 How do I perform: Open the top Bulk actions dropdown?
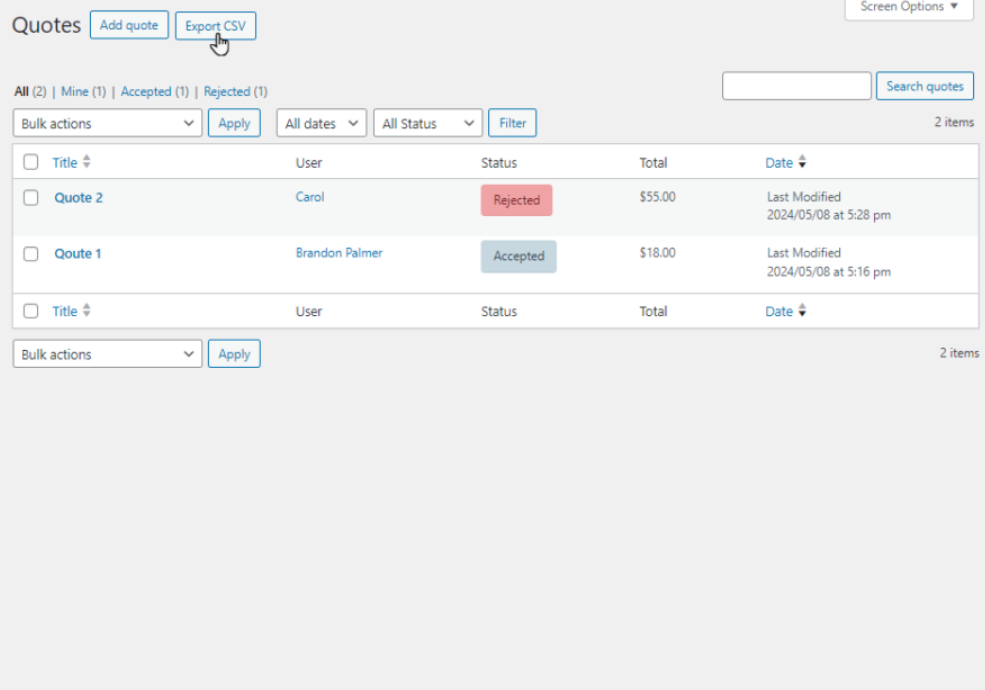pyautogui.click(x=107, y=124)
